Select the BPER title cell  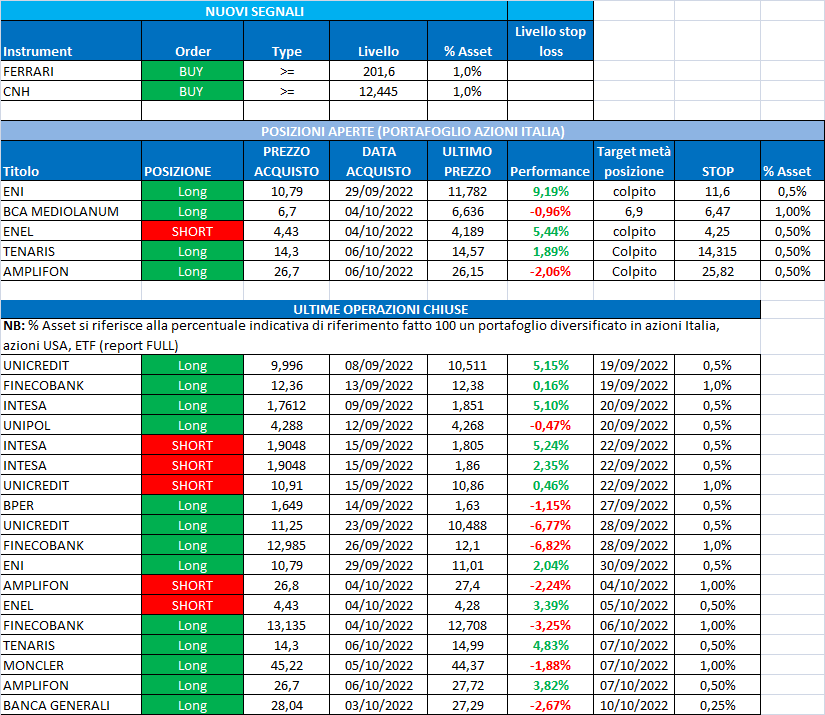71,505
